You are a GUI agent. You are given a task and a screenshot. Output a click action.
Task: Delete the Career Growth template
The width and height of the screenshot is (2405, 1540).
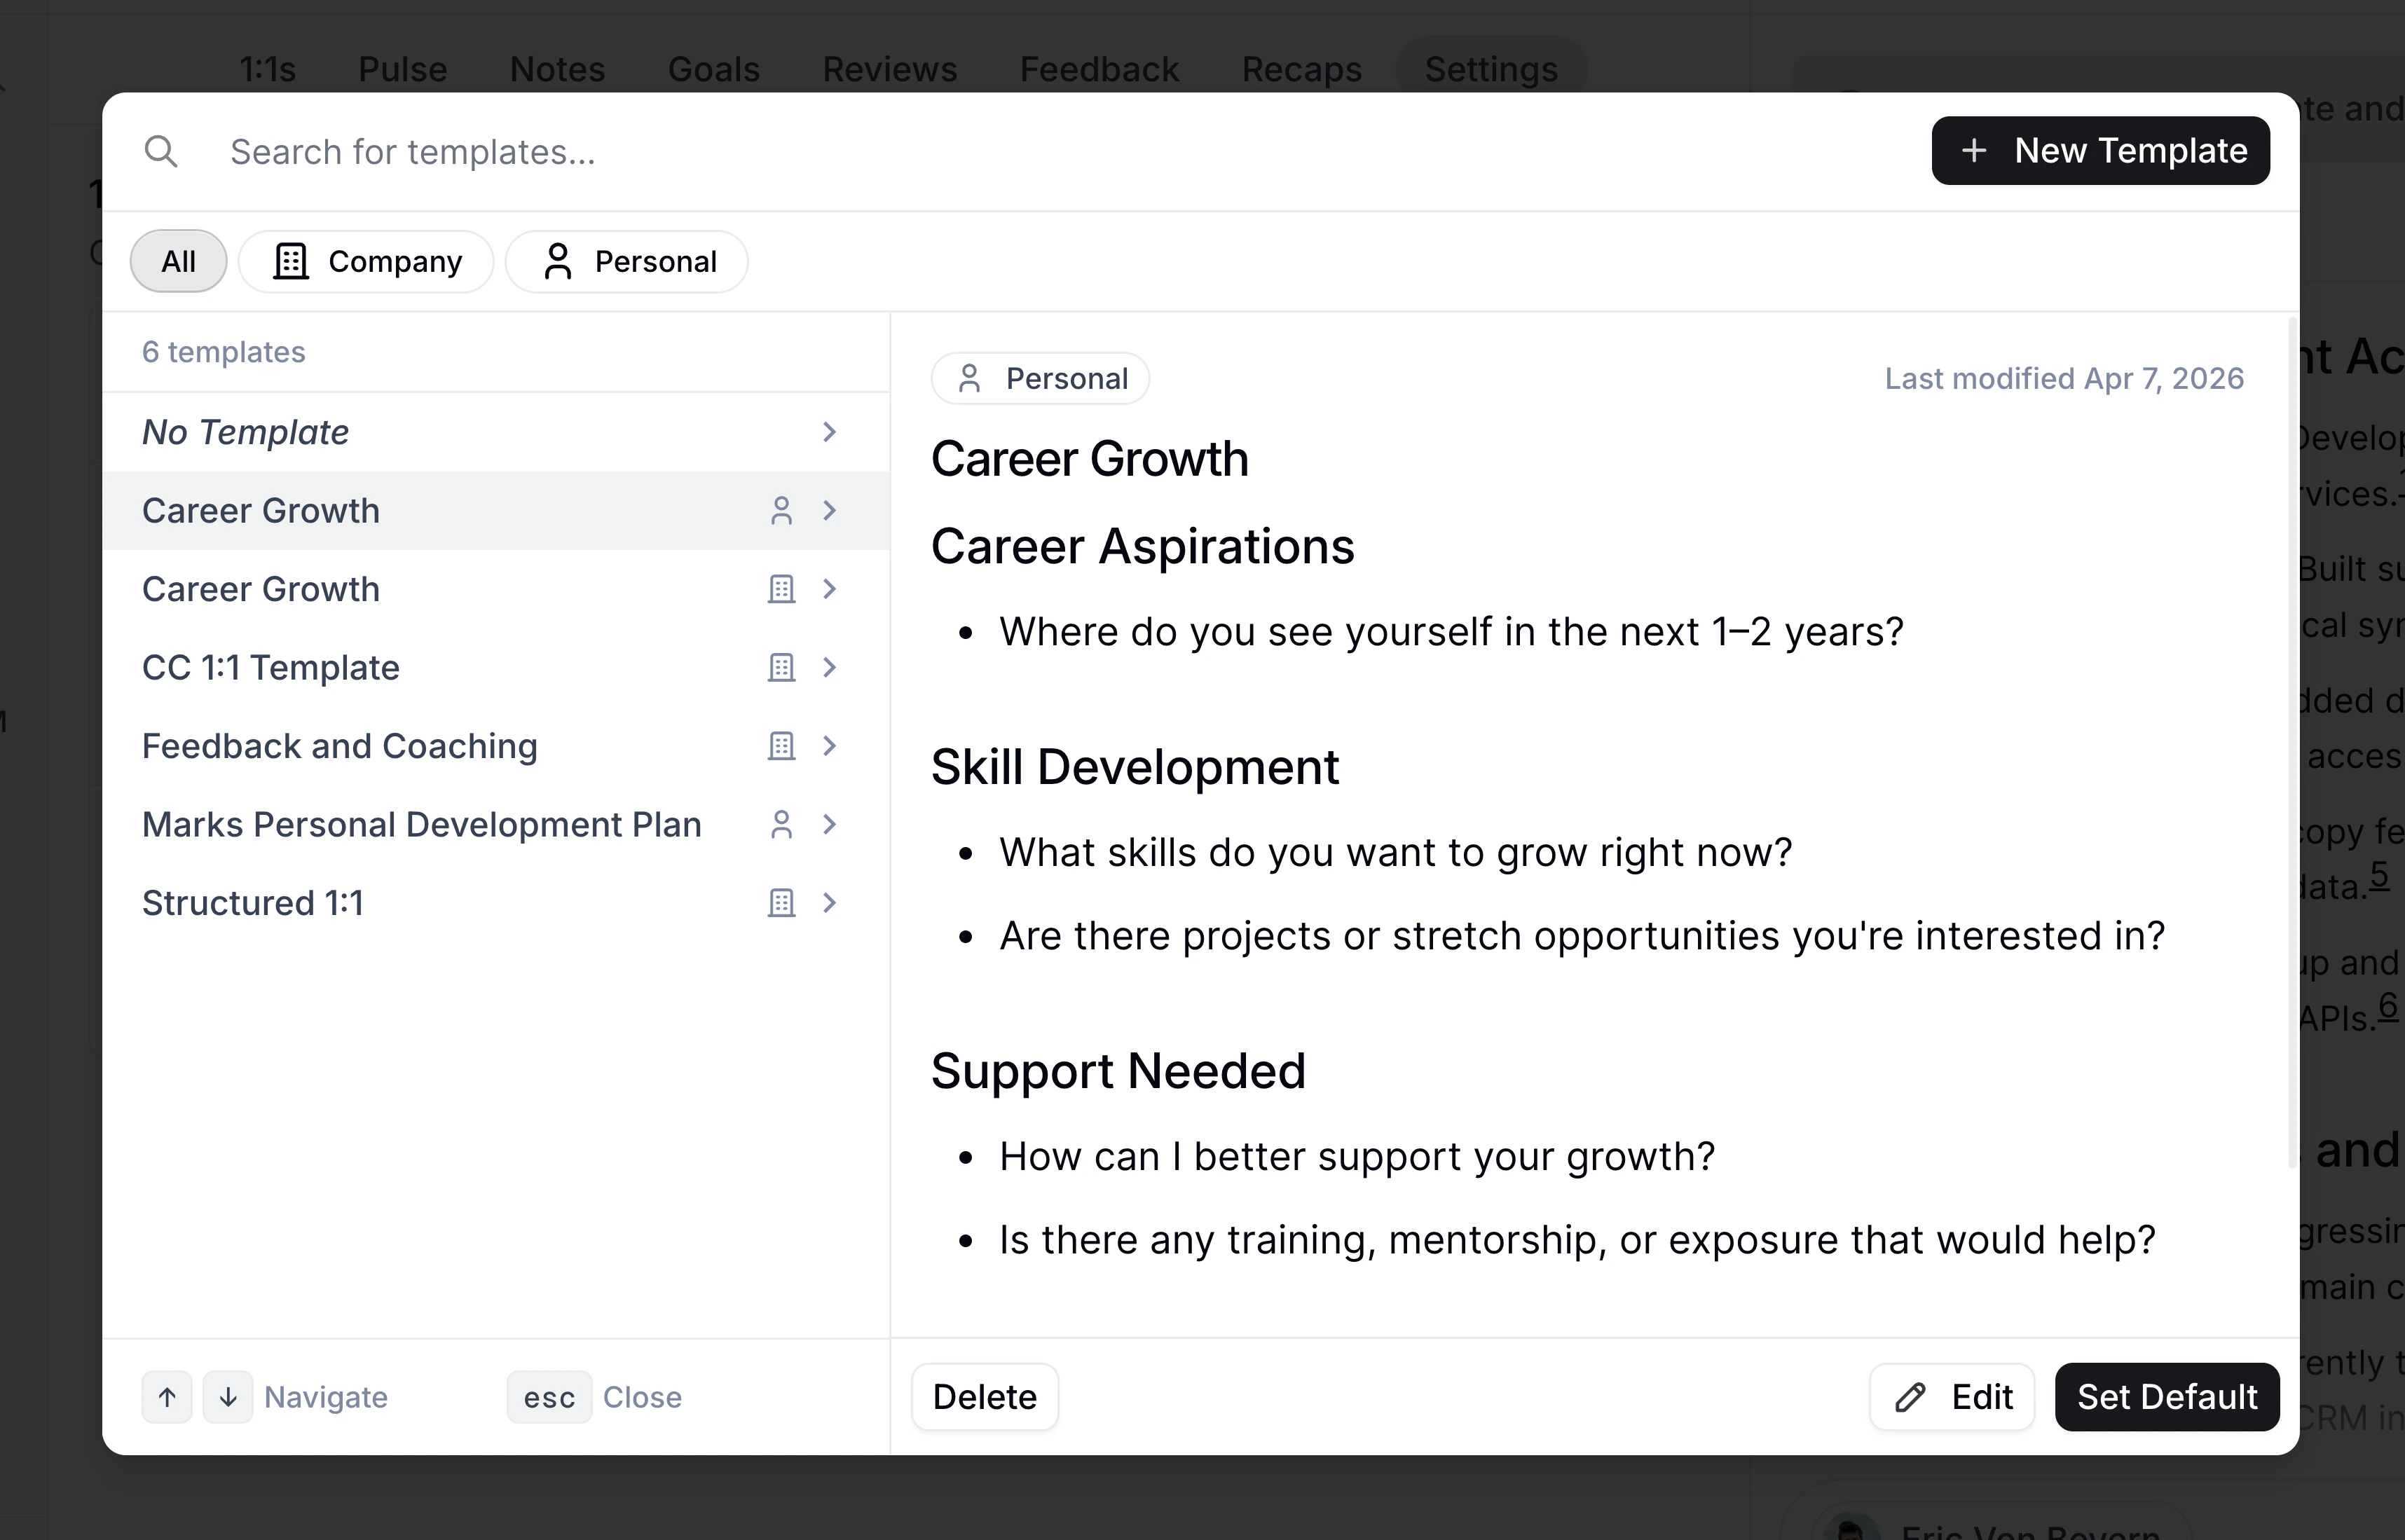[984, 1396]
